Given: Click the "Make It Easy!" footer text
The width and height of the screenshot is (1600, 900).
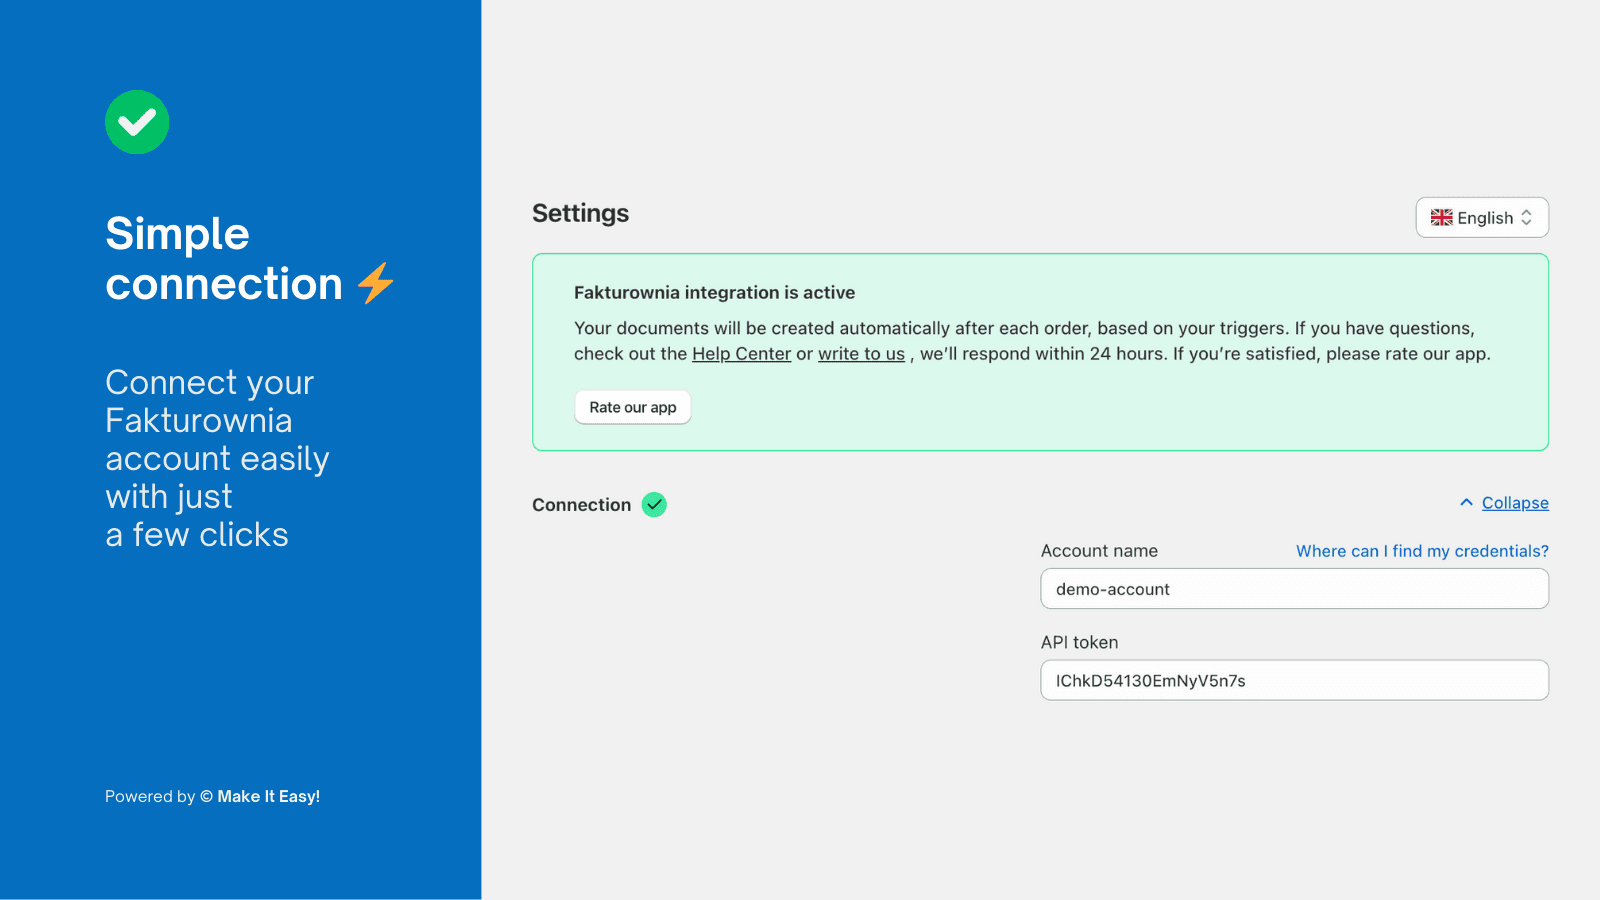Looking at the screenshot, I should [268, 797].
